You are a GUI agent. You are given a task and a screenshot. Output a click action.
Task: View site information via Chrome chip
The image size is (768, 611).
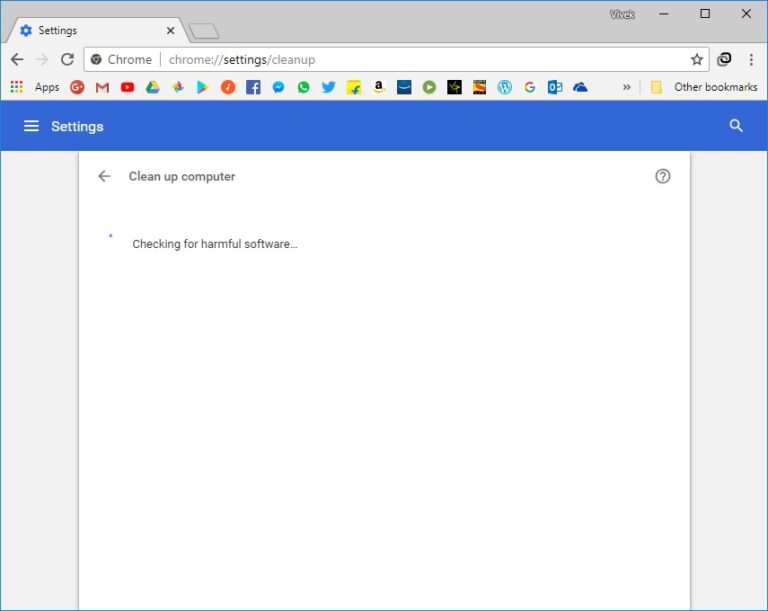pos(121,60)
